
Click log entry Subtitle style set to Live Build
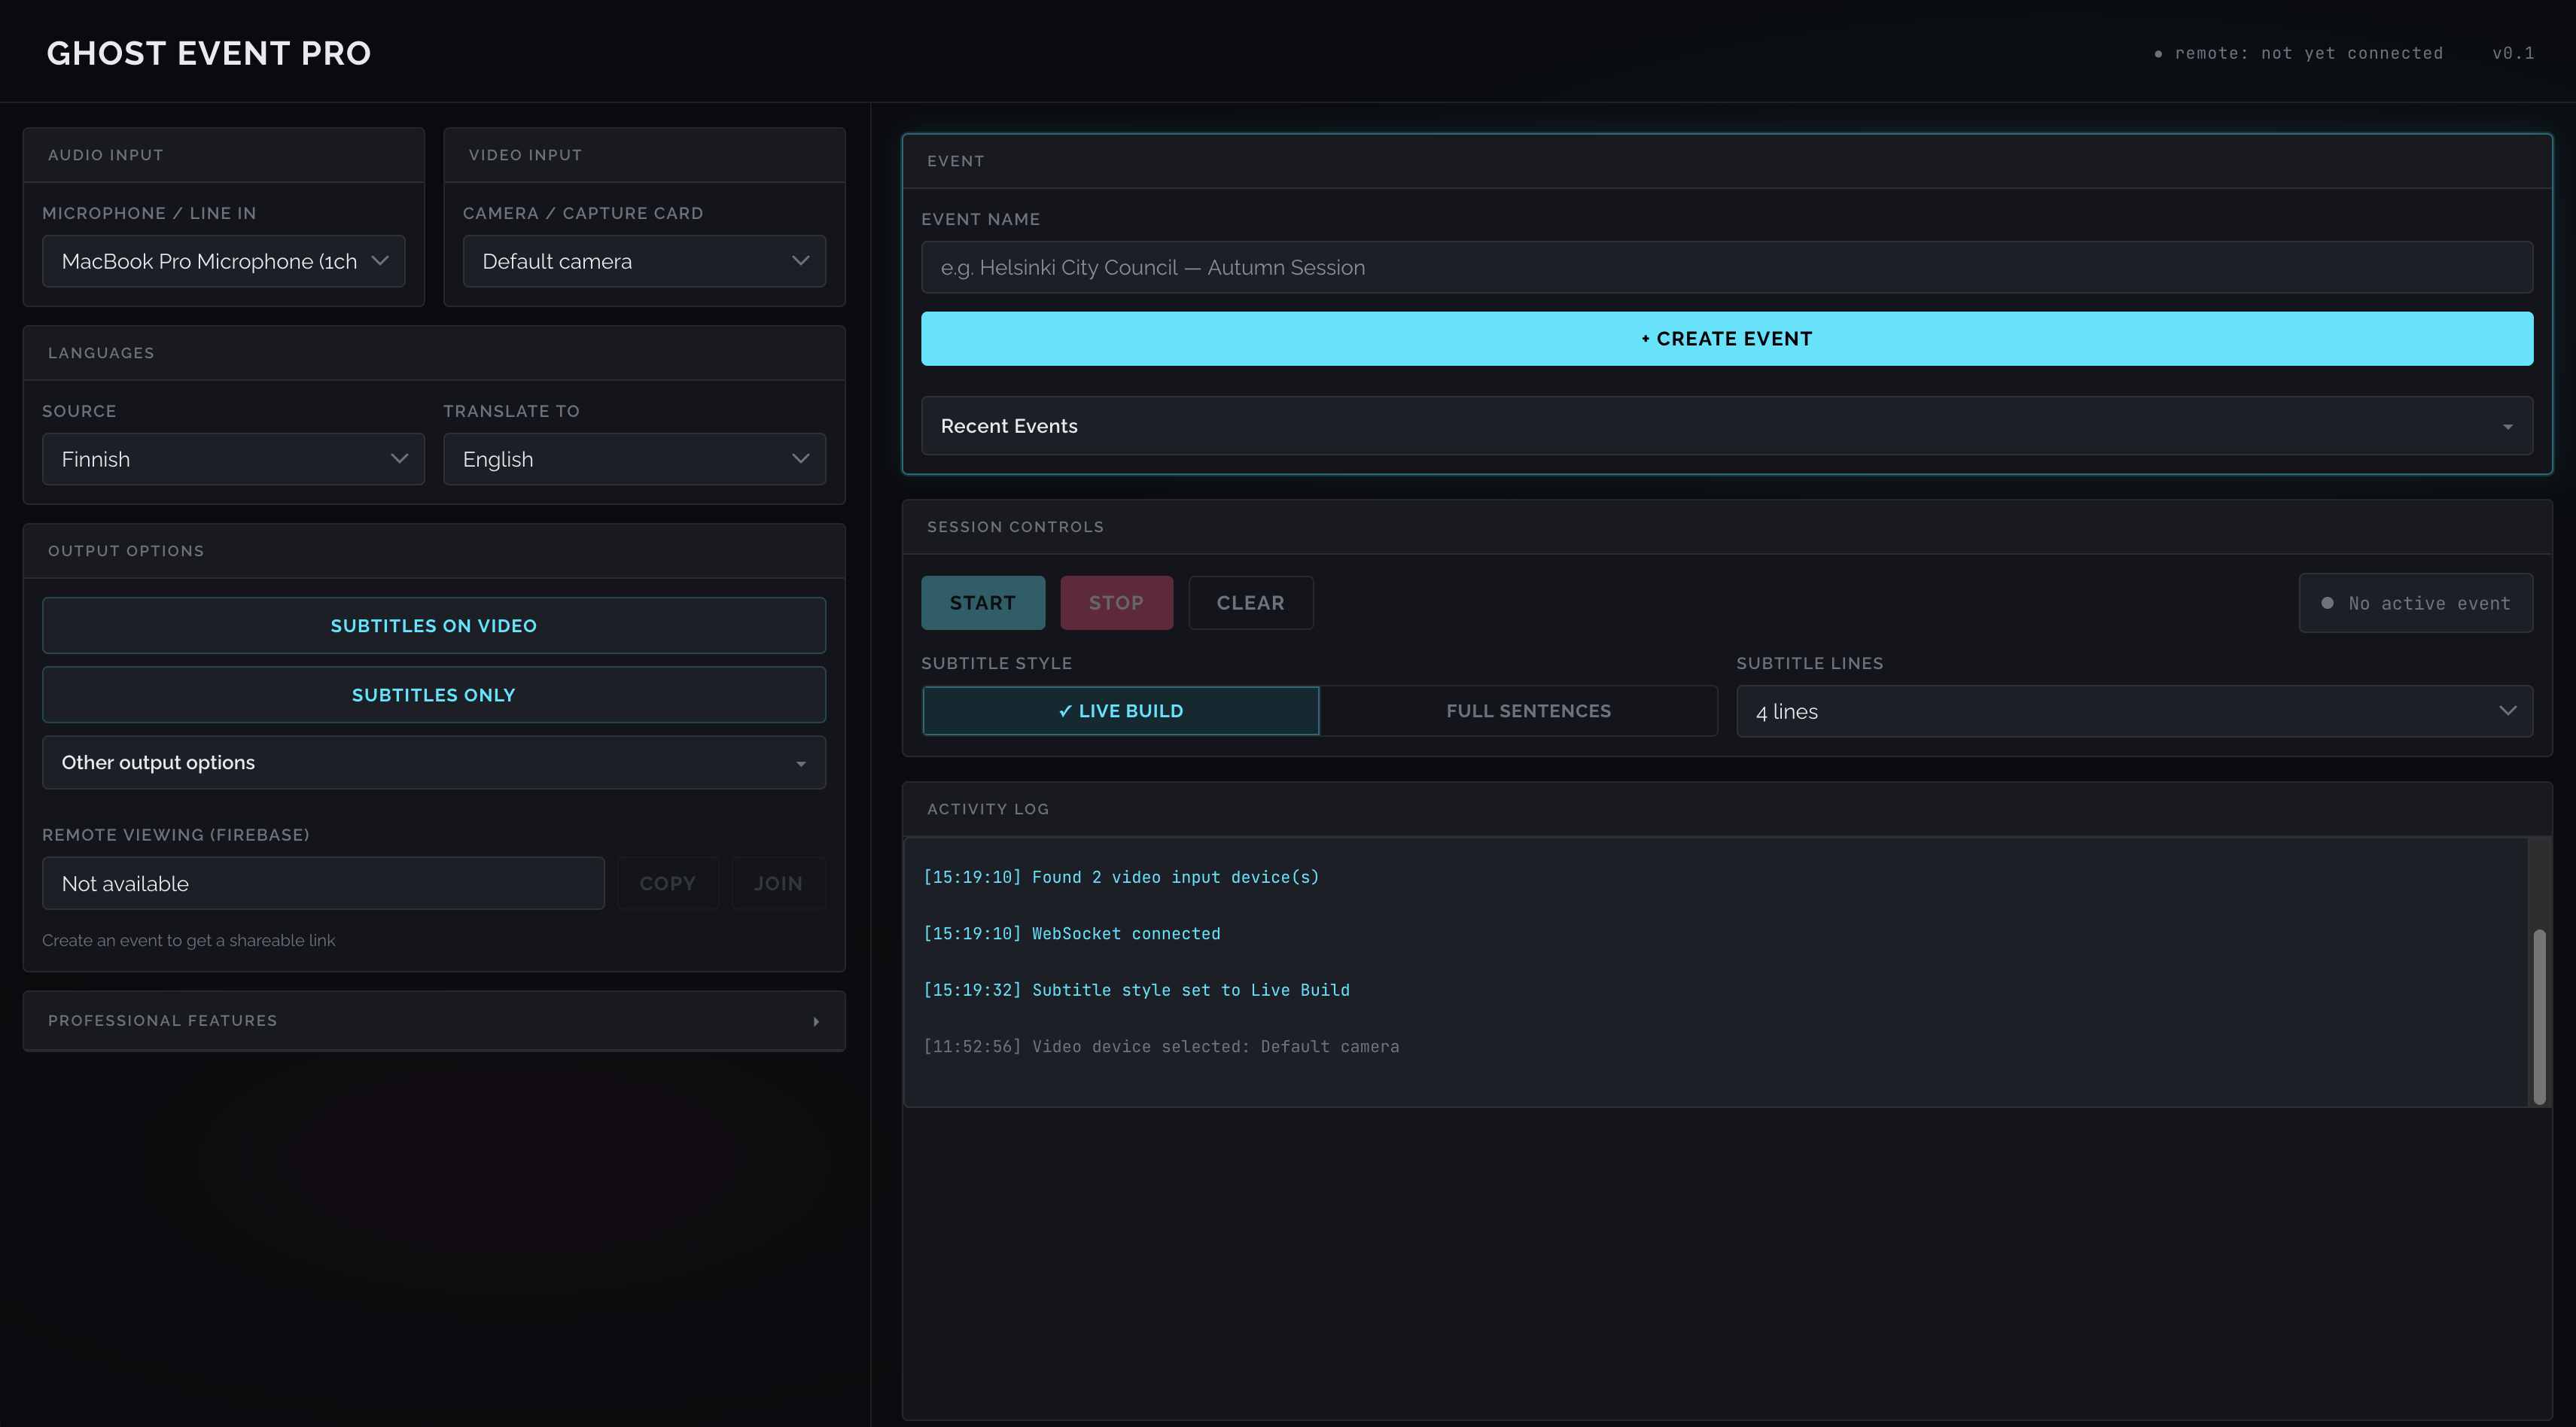point(1136,990)
